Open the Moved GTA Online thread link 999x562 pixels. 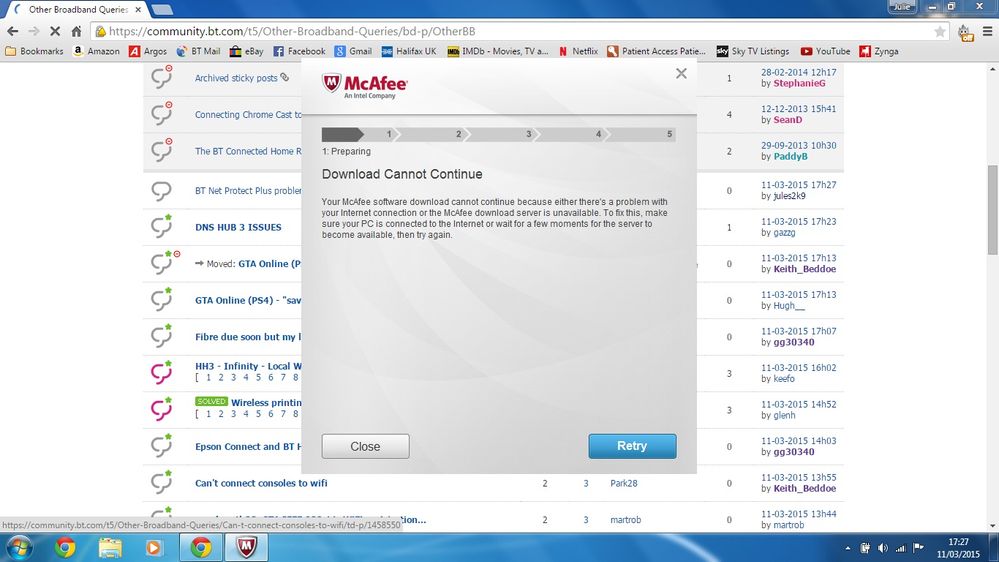(270, 264)
